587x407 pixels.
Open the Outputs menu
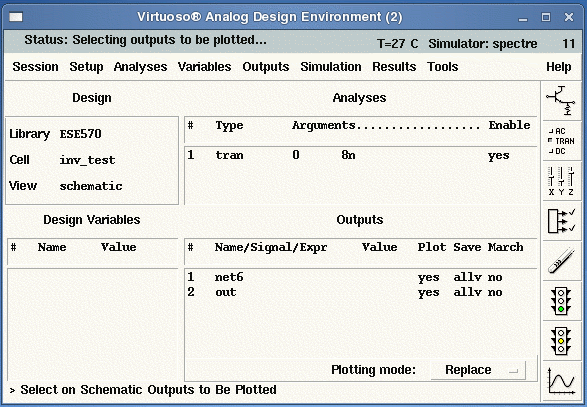click(x=266, y=67)
